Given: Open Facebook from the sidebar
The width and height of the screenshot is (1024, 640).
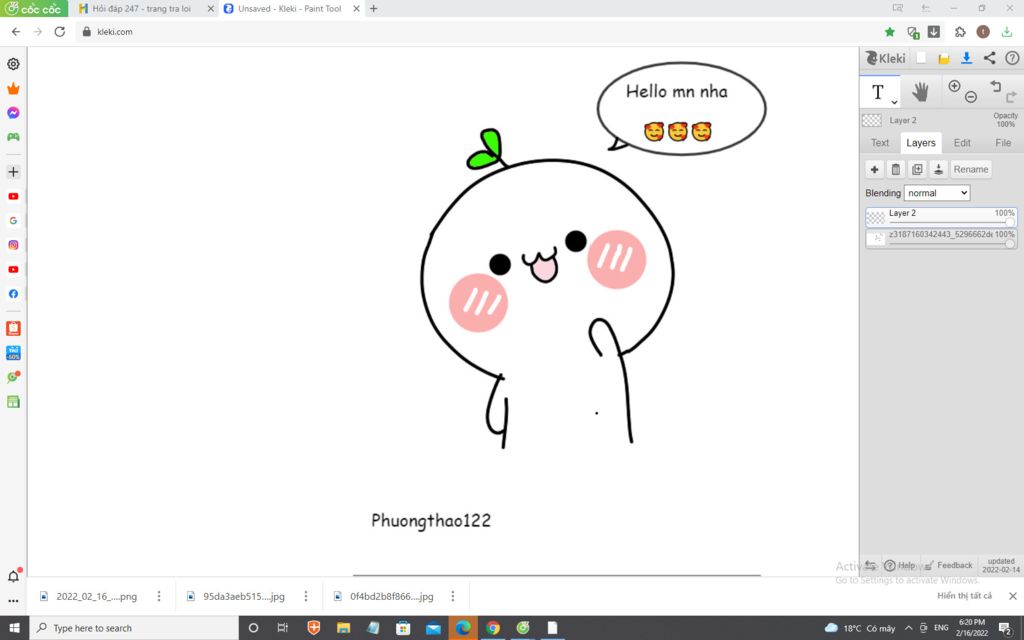Looking at the screenshot, I should [x=13, y=294].
